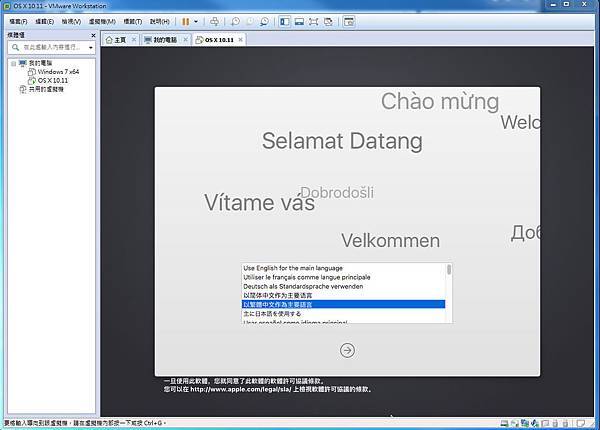Minimize the VMware Workstation window
600x430 pixels.
[553, 5]
